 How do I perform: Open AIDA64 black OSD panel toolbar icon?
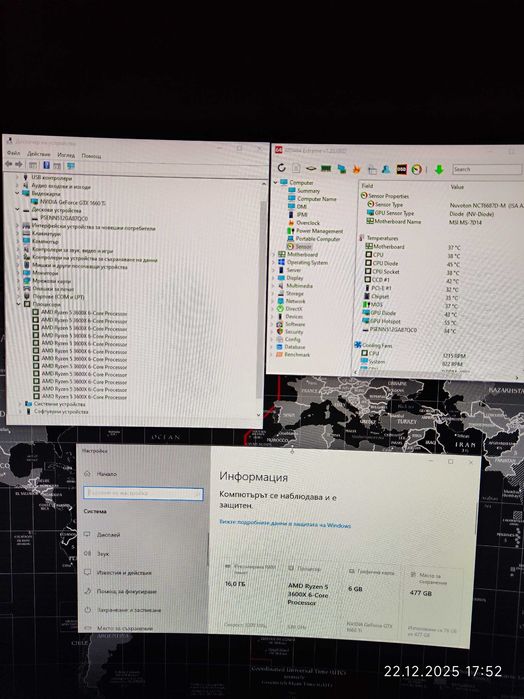click(x=401, y=169)
